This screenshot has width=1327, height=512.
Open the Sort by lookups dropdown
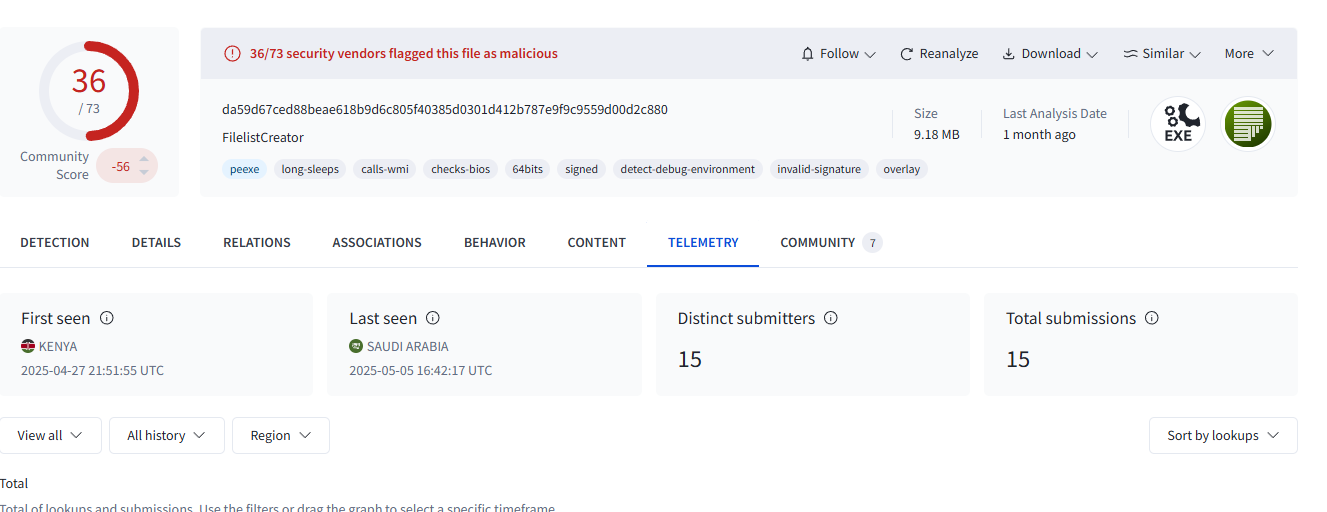(1223, 436)
